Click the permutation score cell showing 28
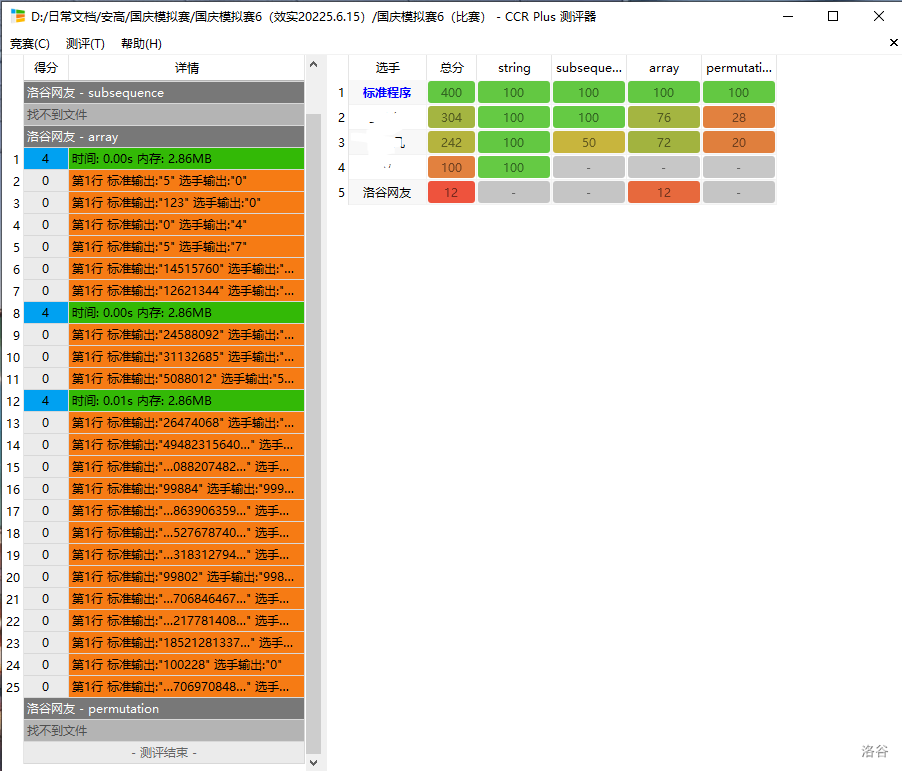902x771 pixels. click(x=739, y=118)
